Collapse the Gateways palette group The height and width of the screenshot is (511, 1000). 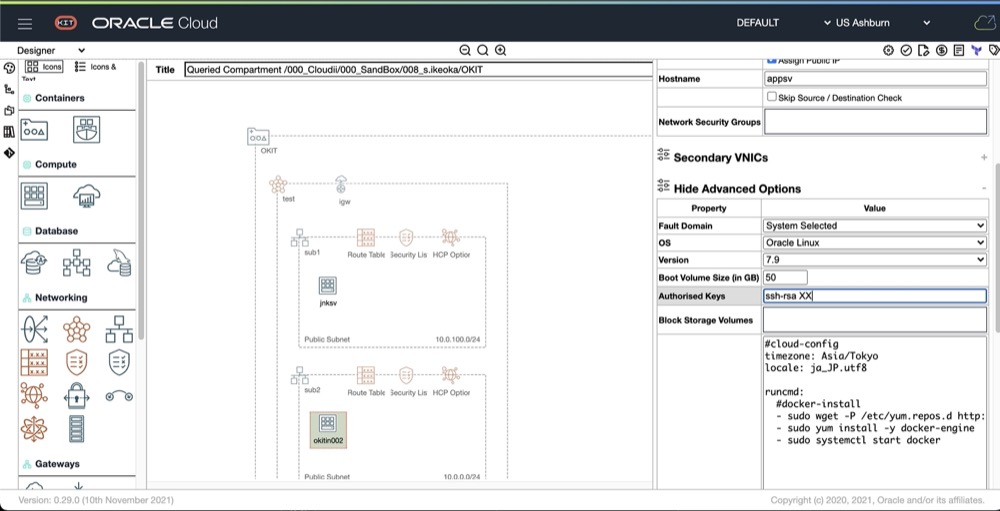pyautogui.click(x=57, y=464)
